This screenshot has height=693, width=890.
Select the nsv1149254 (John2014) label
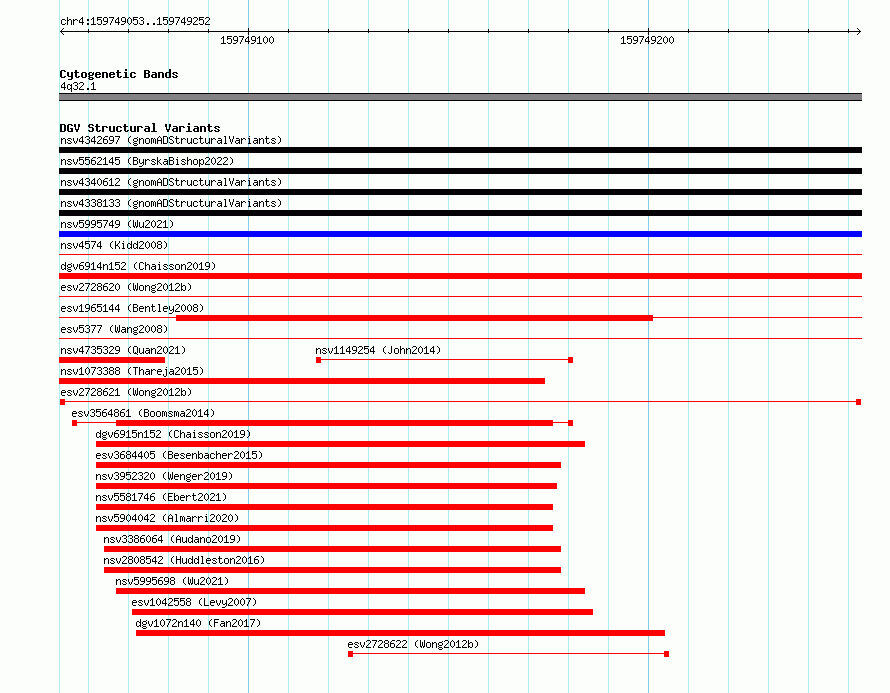click(378, 350)
